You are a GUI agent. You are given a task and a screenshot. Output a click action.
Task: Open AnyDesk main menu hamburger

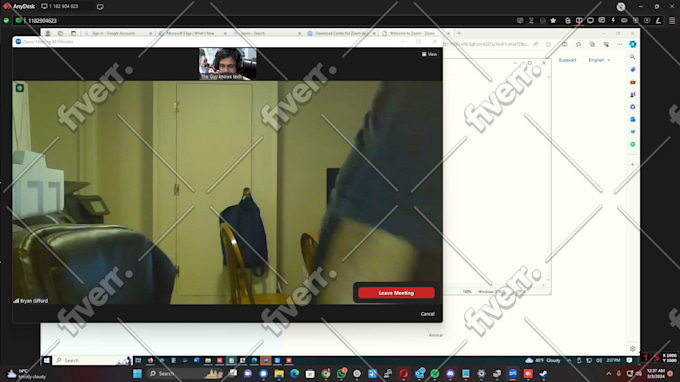672,20
